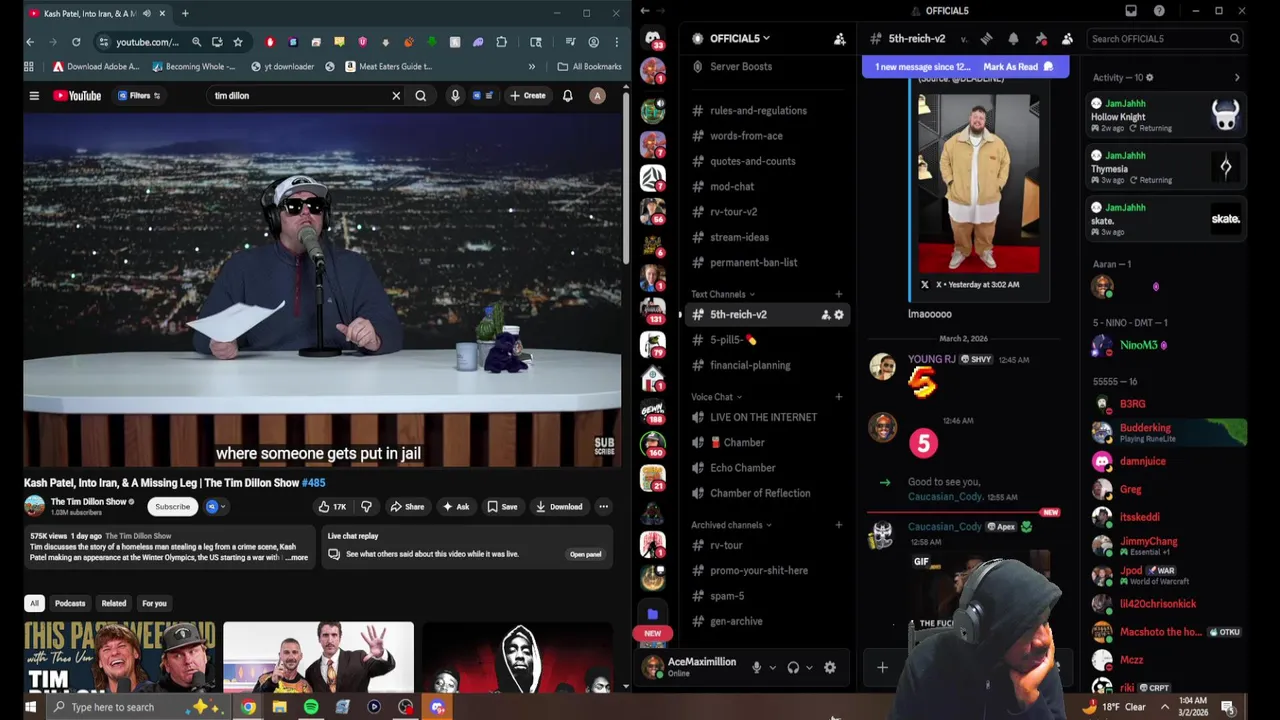Open Discord direct messages home icon
This screenshot has width=1280, height=720.
click(653, 39)
